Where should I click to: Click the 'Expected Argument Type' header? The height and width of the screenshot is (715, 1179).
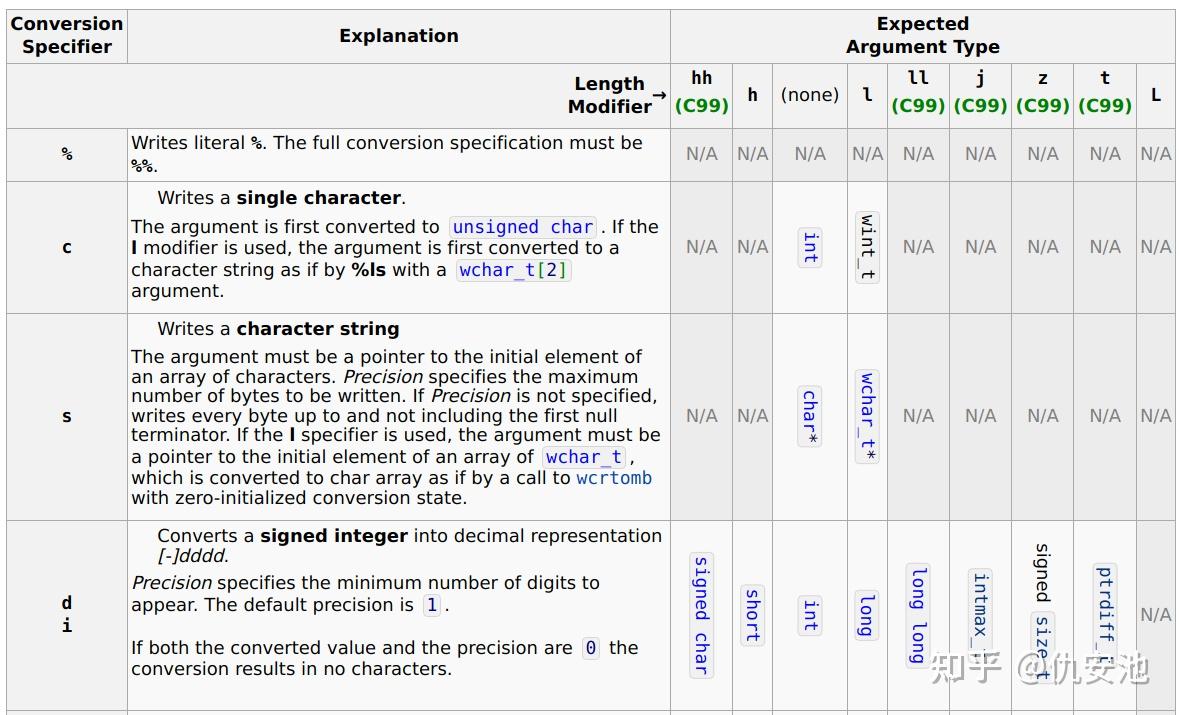coord(923,35)
